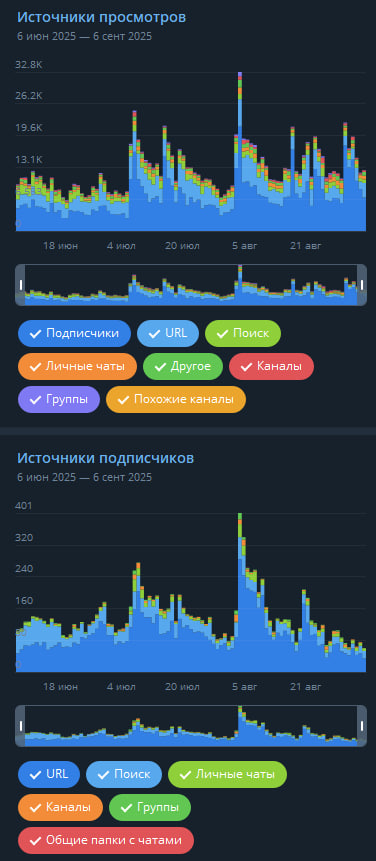Click 4 июл label on subscribers chart

click(122, 686)
